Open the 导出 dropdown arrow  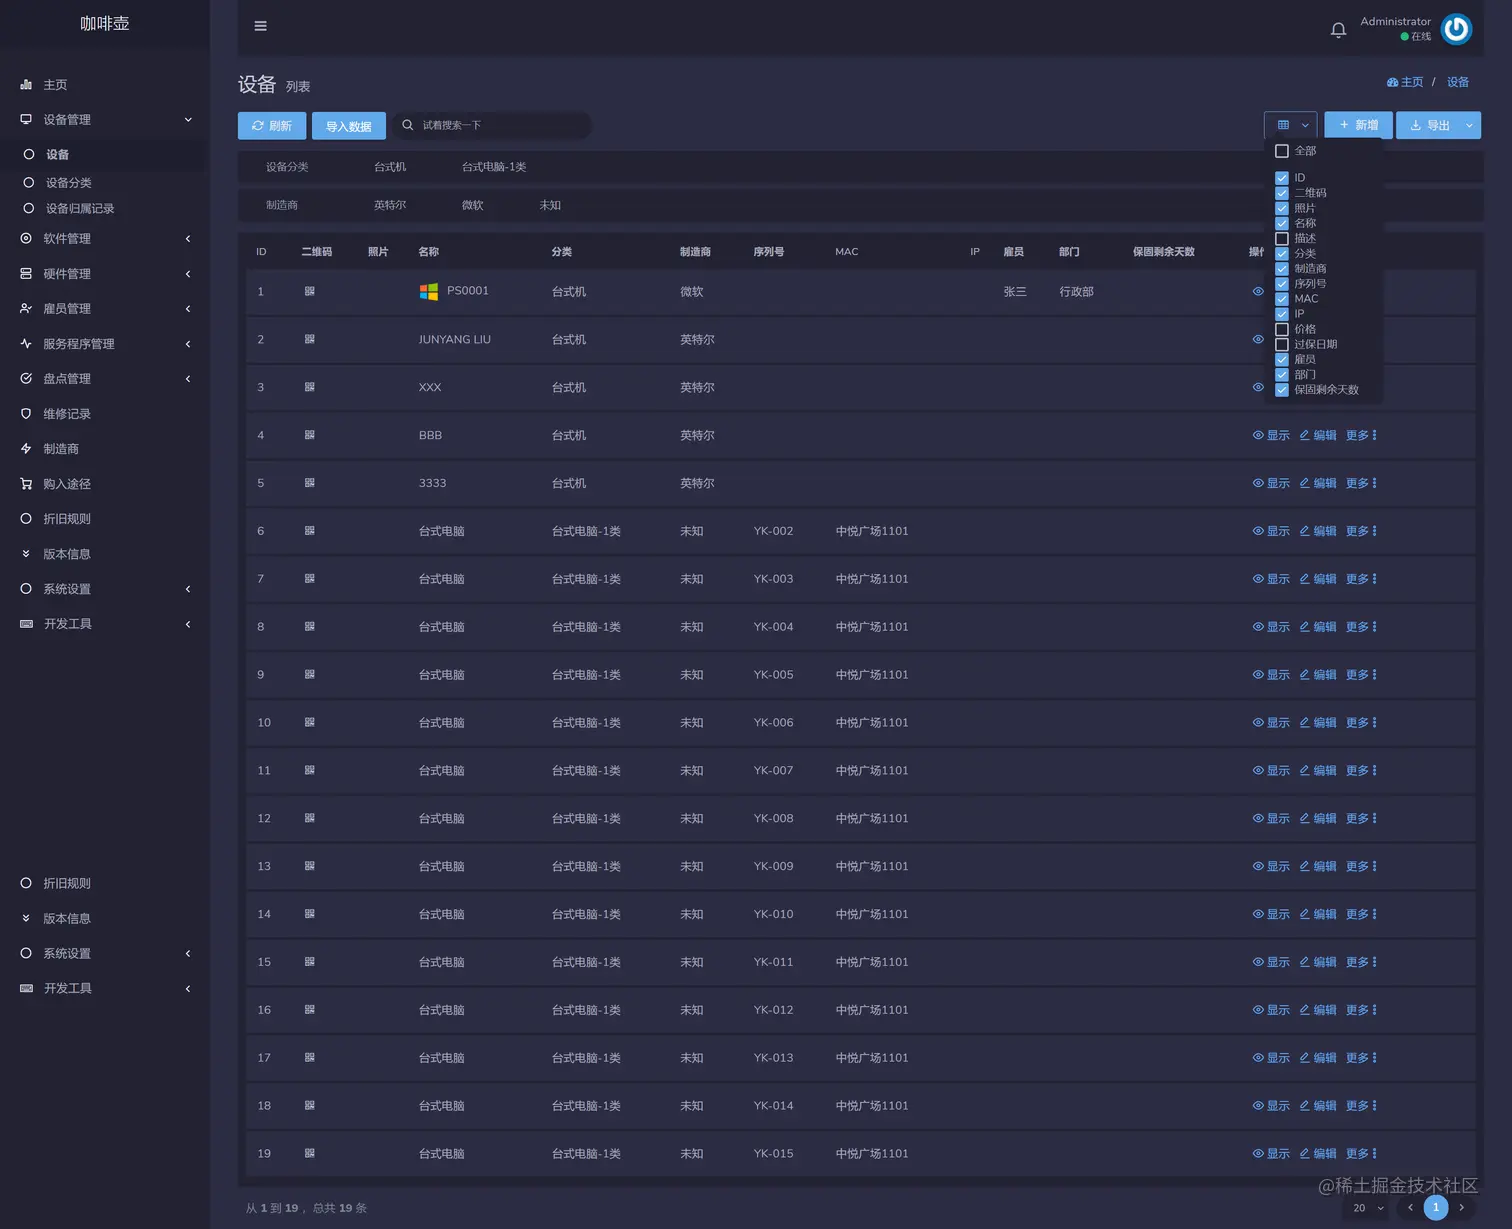[x=1469, y=125]
